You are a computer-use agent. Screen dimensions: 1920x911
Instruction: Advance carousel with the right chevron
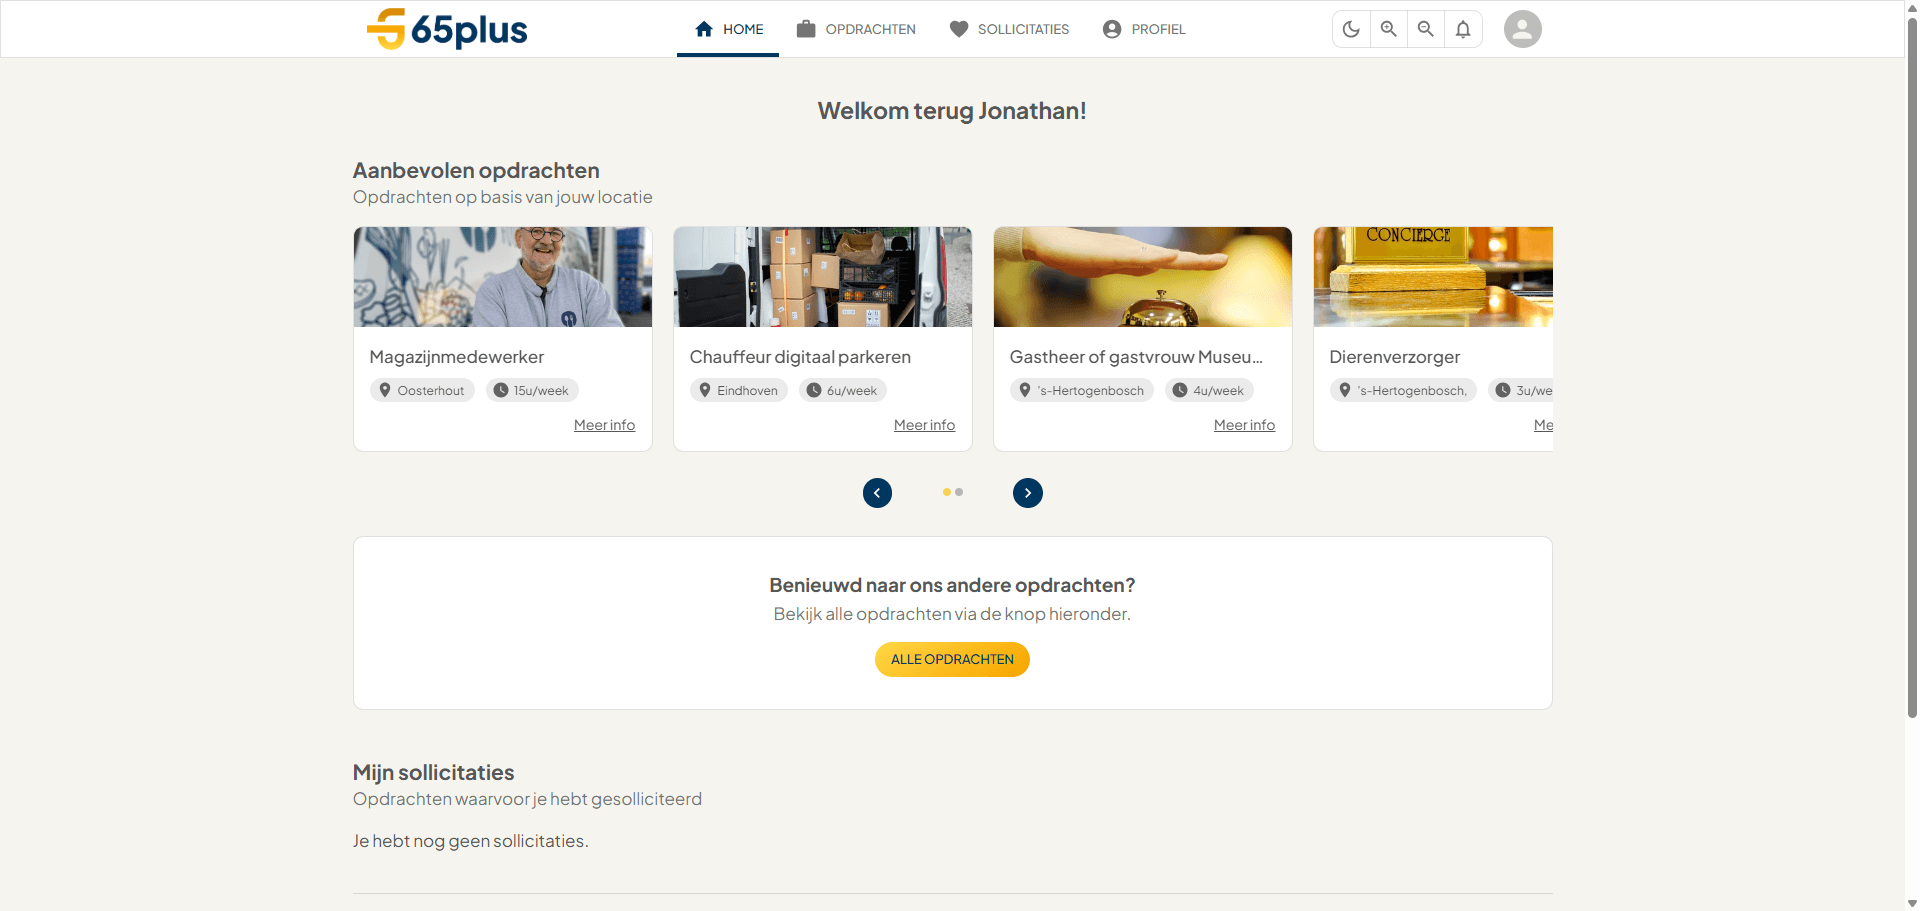[1027, 493]
